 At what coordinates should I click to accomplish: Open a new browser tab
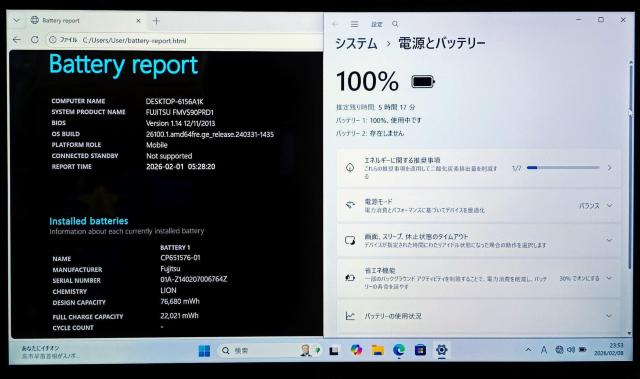click(x=156, y=20)
